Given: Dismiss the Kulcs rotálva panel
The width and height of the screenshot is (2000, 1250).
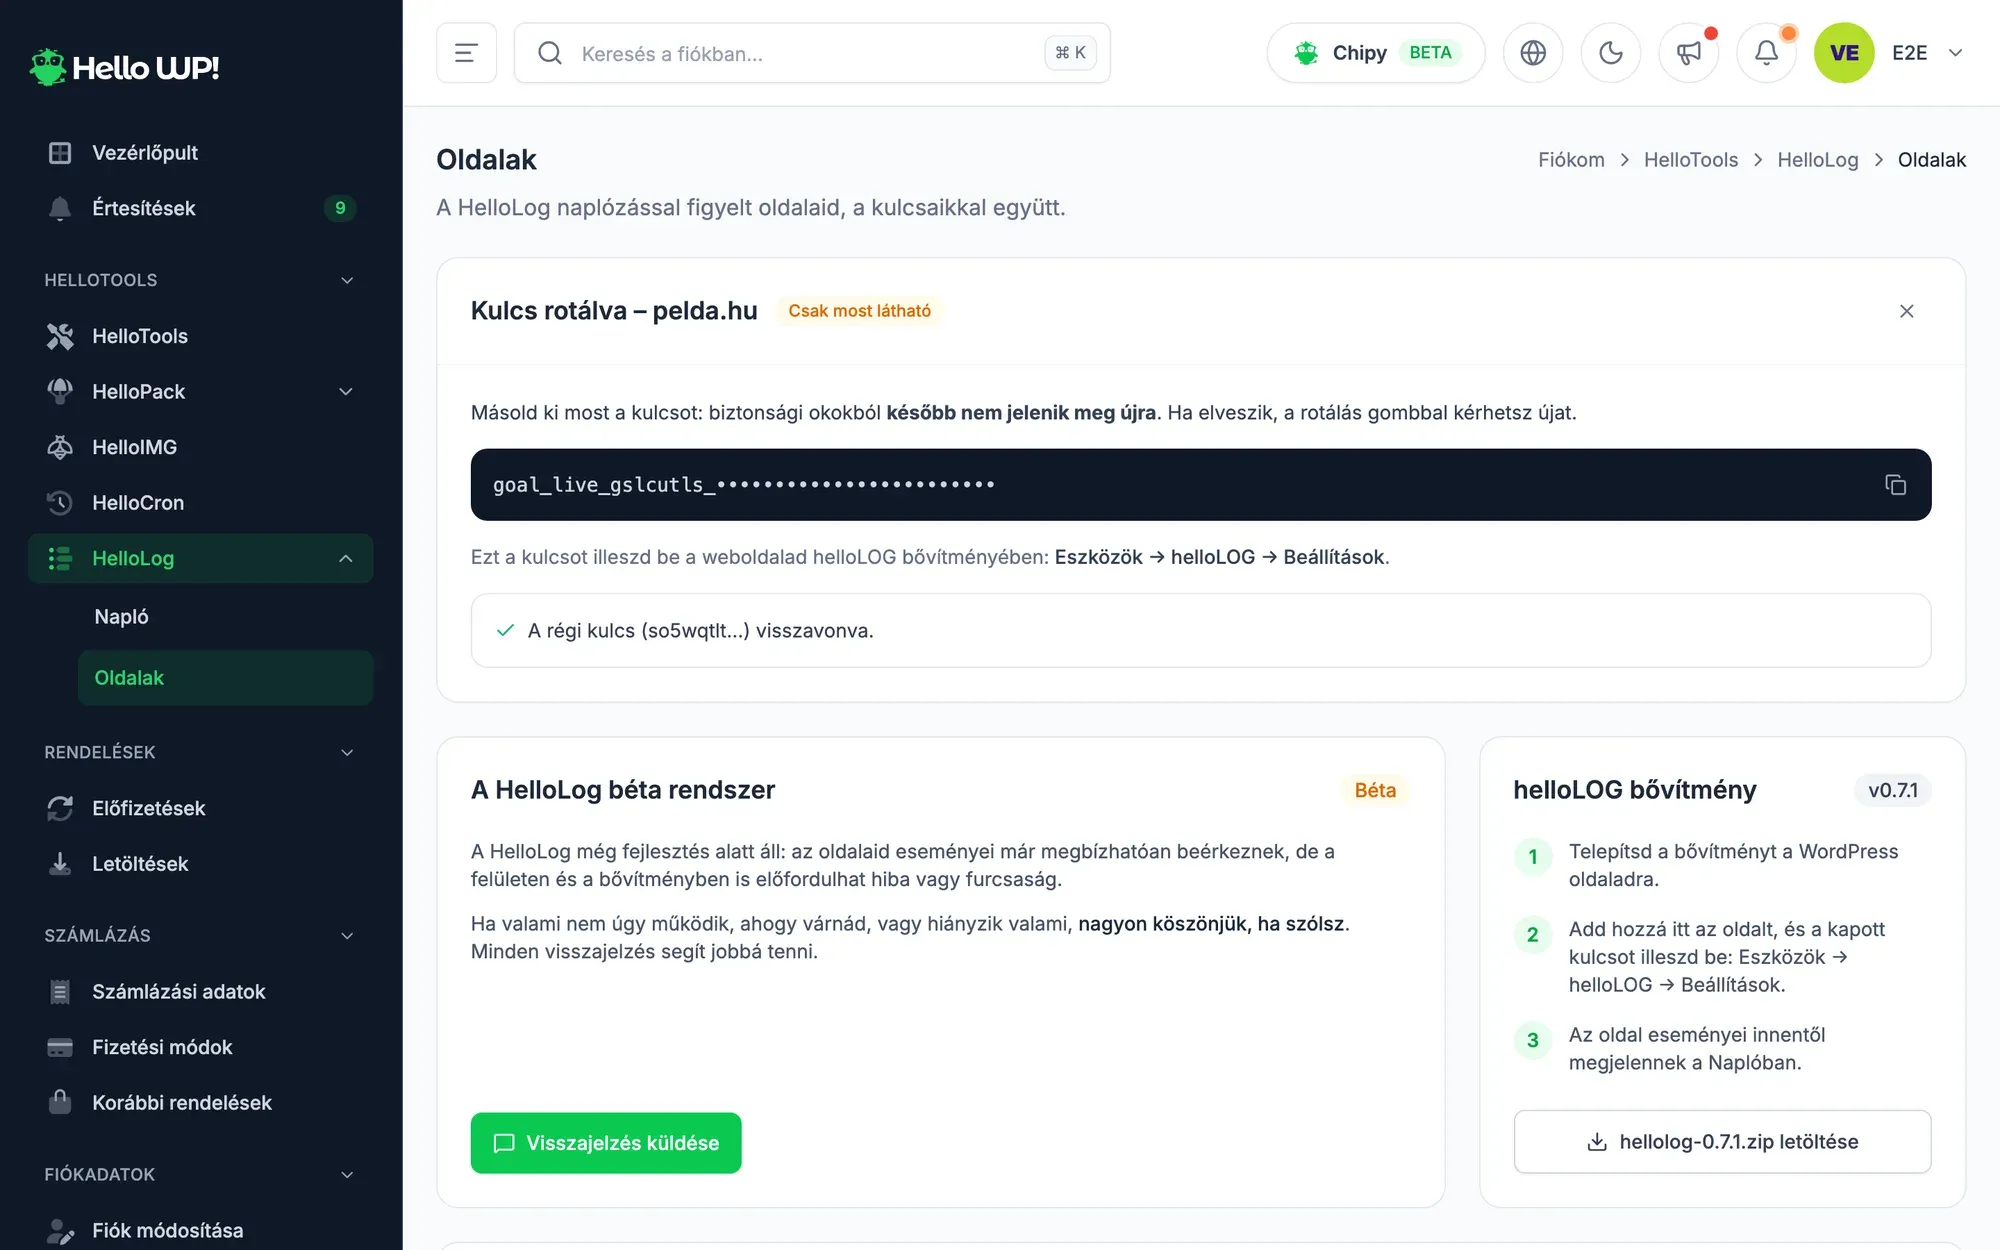Looking at the screenshot, I should 1906,311.
